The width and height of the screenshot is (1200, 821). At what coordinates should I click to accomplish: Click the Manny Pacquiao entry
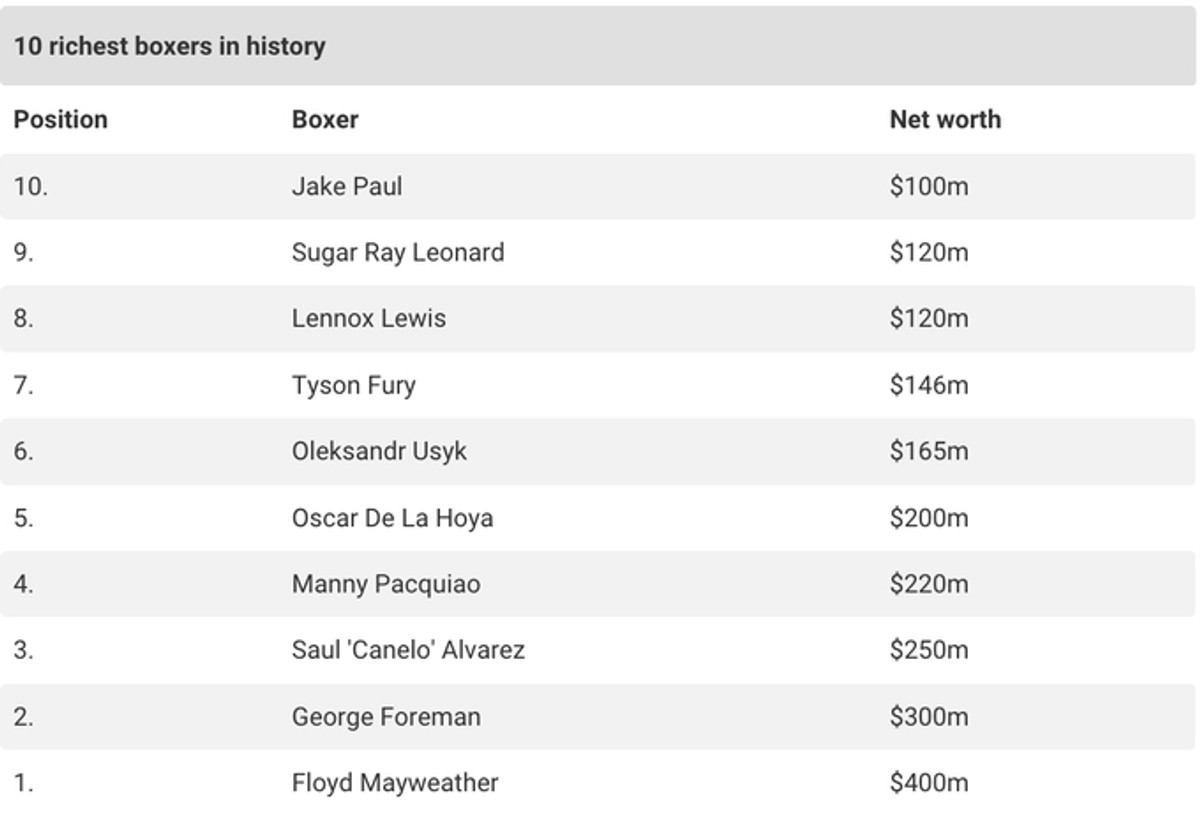386,585
